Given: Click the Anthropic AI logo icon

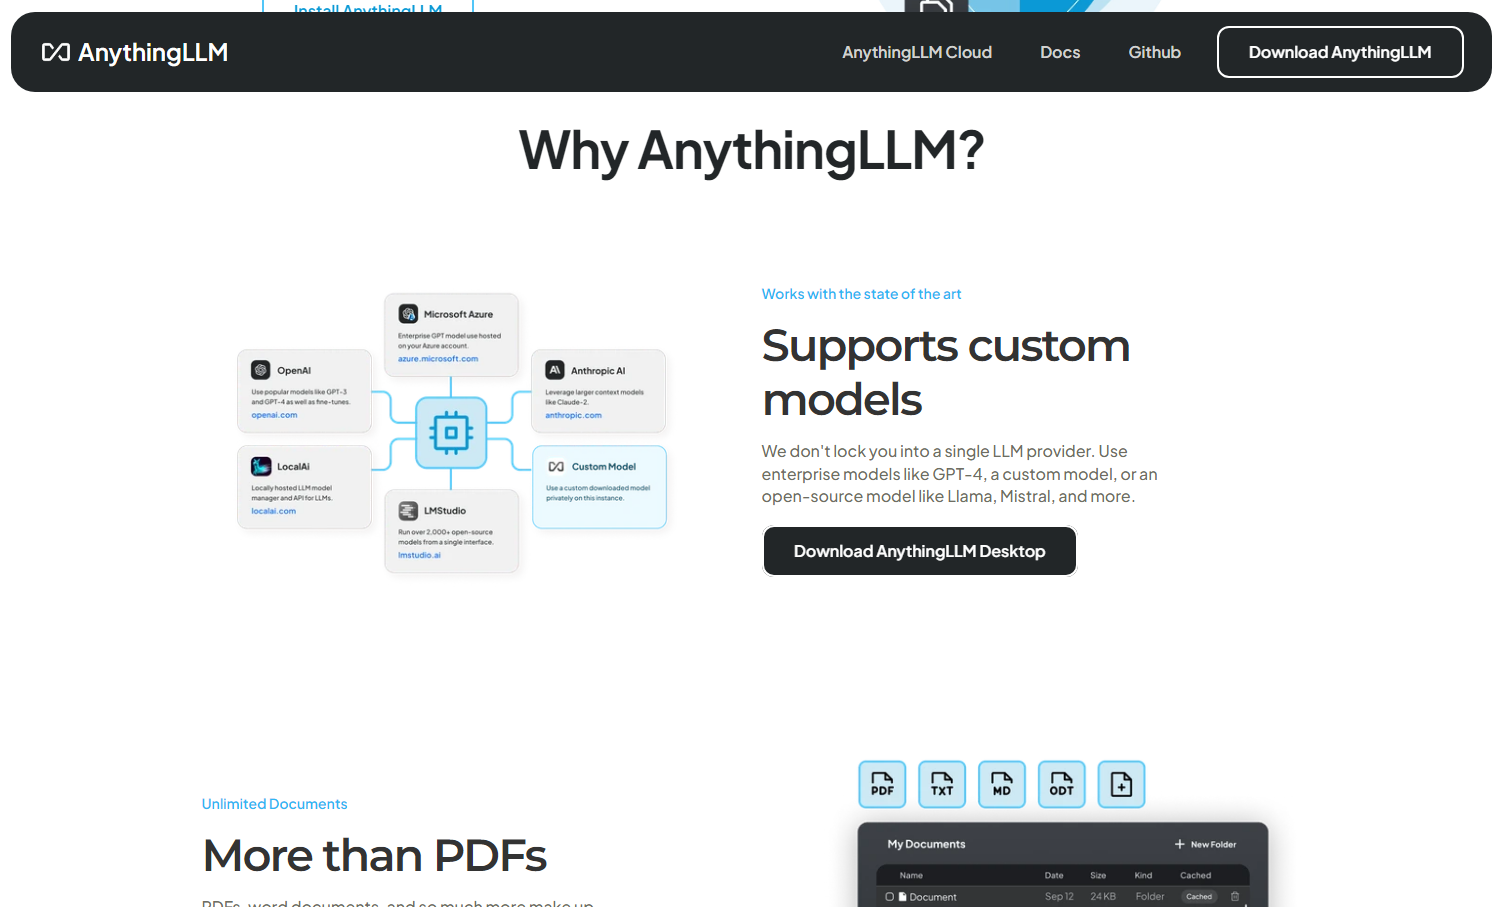Looking at the screenshot, I should coord(555,370).
